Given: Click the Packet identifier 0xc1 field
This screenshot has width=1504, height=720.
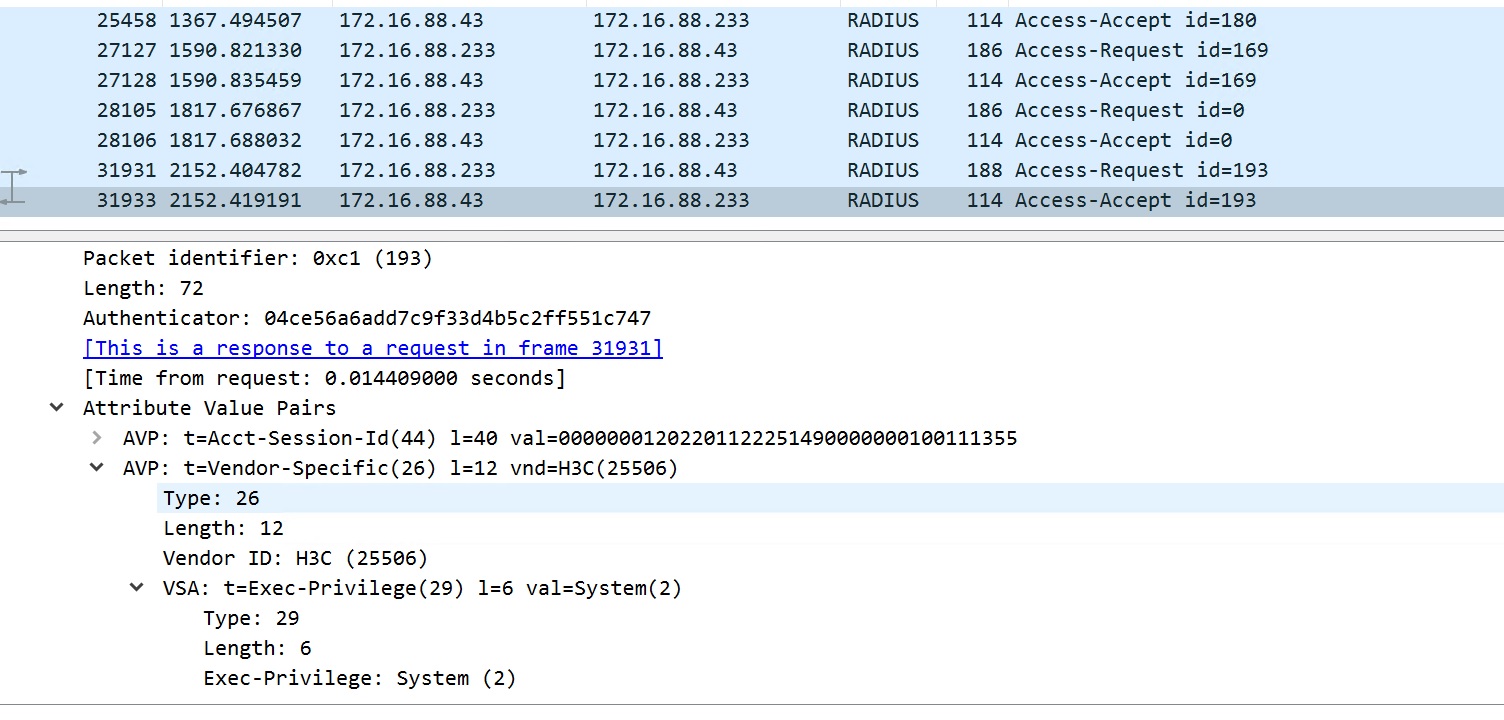Looking at the screenshot, I should (257, 258).
